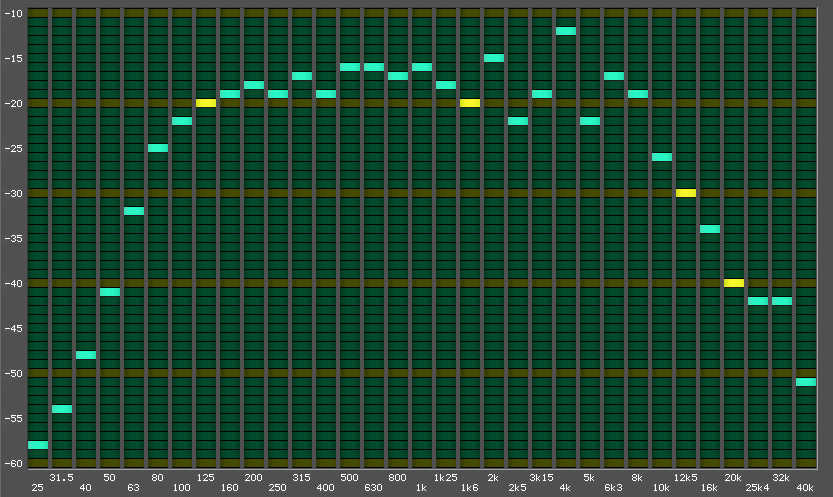Click the level marker in the 31.5 Hz band
The width and height of the screenshot is (833, 497).
pyautogui.click(x=62, y=409)
